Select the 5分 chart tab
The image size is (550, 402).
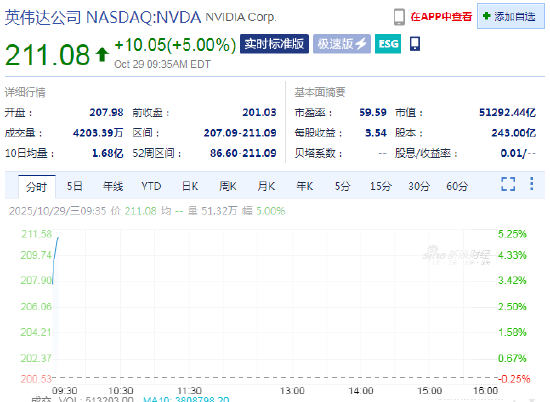coord(342,186)
